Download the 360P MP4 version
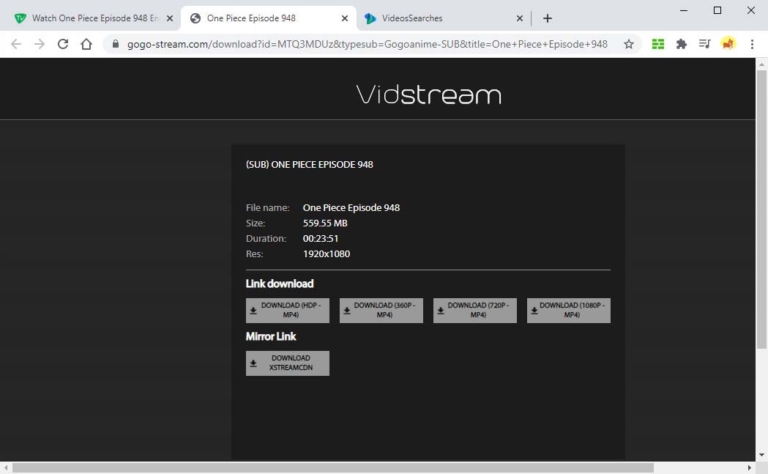The width and height of the screenshot is (768, 474). click(381, 310)
